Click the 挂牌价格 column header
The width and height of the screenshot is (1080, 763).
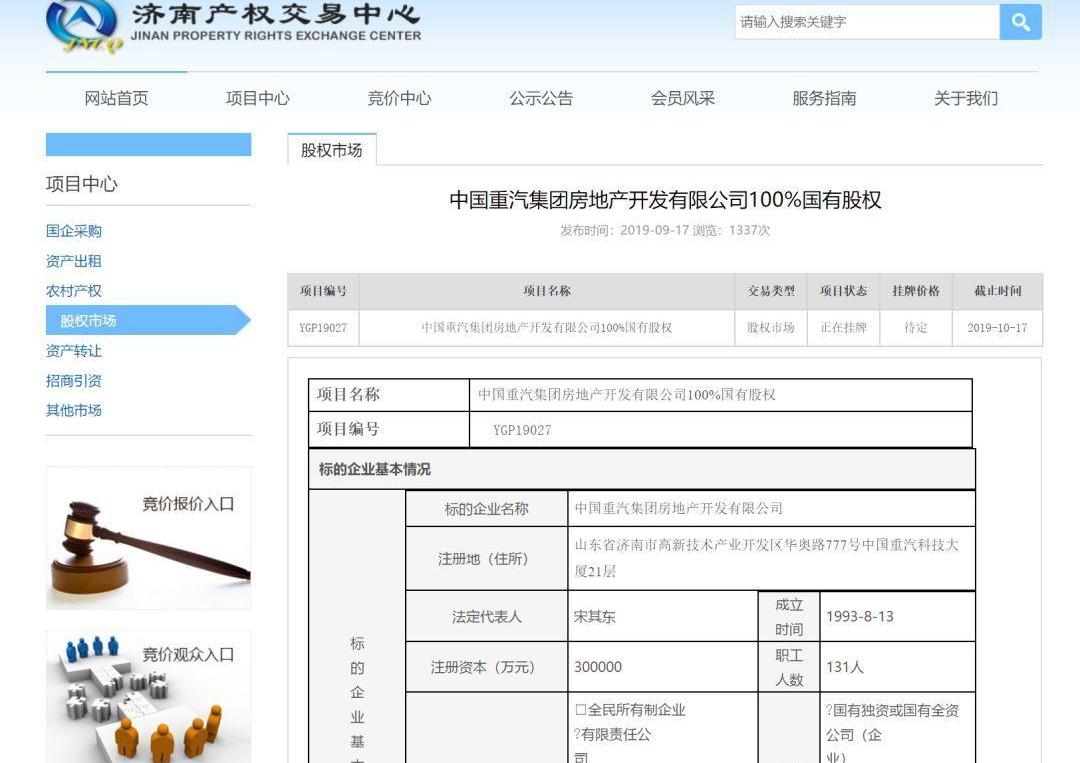[915, 291]
